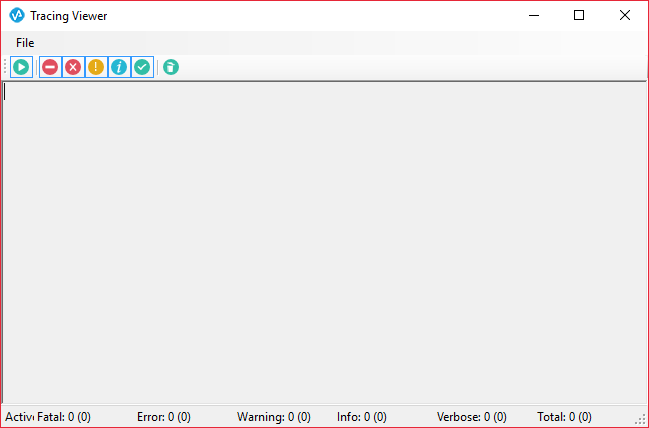Select the "Total: 0 (0)" status entry
Viewport: 649px width, 428px height.
click(564, 416)
